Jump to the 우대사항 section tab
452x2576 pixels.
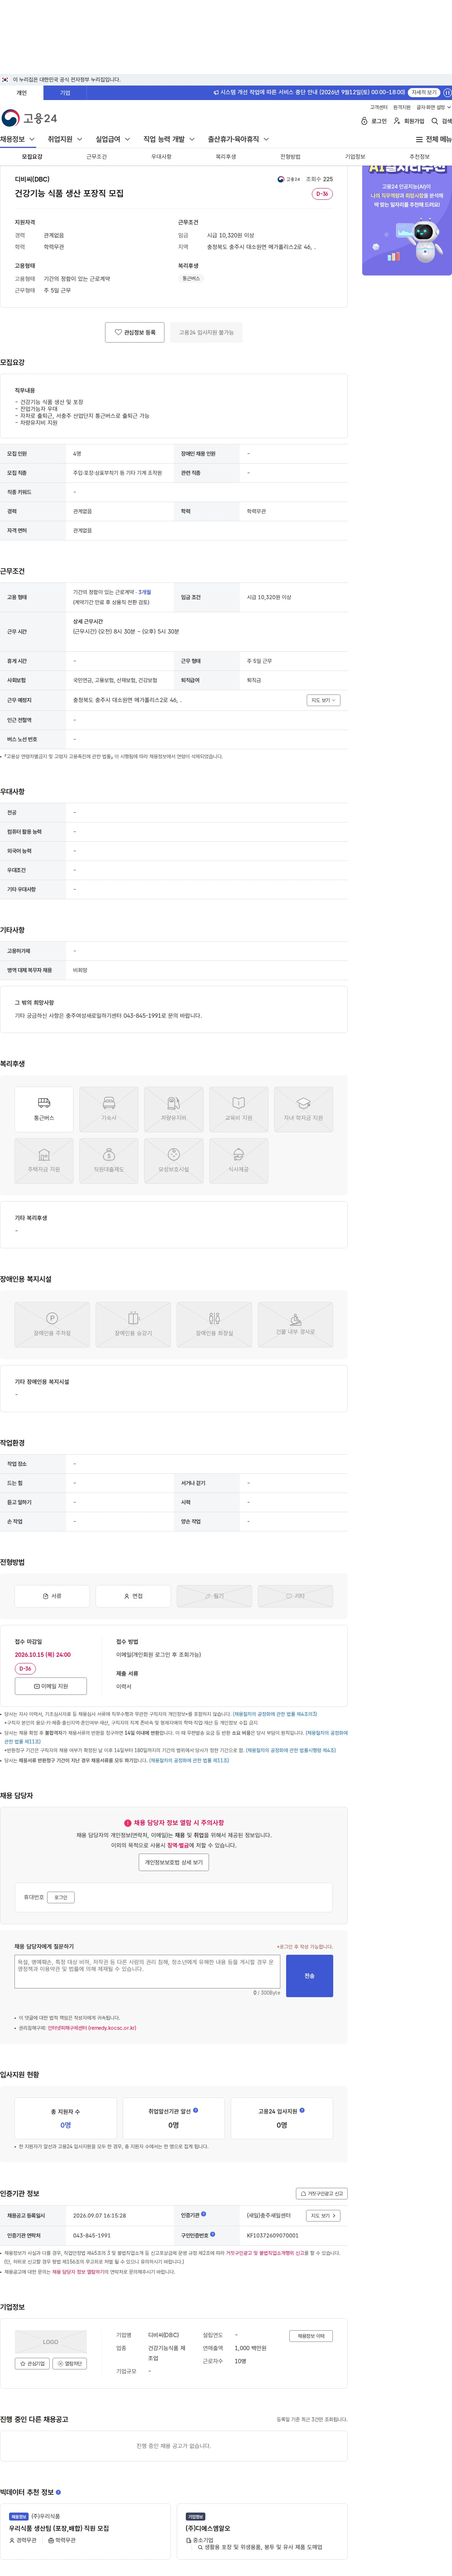coord(161,157)
